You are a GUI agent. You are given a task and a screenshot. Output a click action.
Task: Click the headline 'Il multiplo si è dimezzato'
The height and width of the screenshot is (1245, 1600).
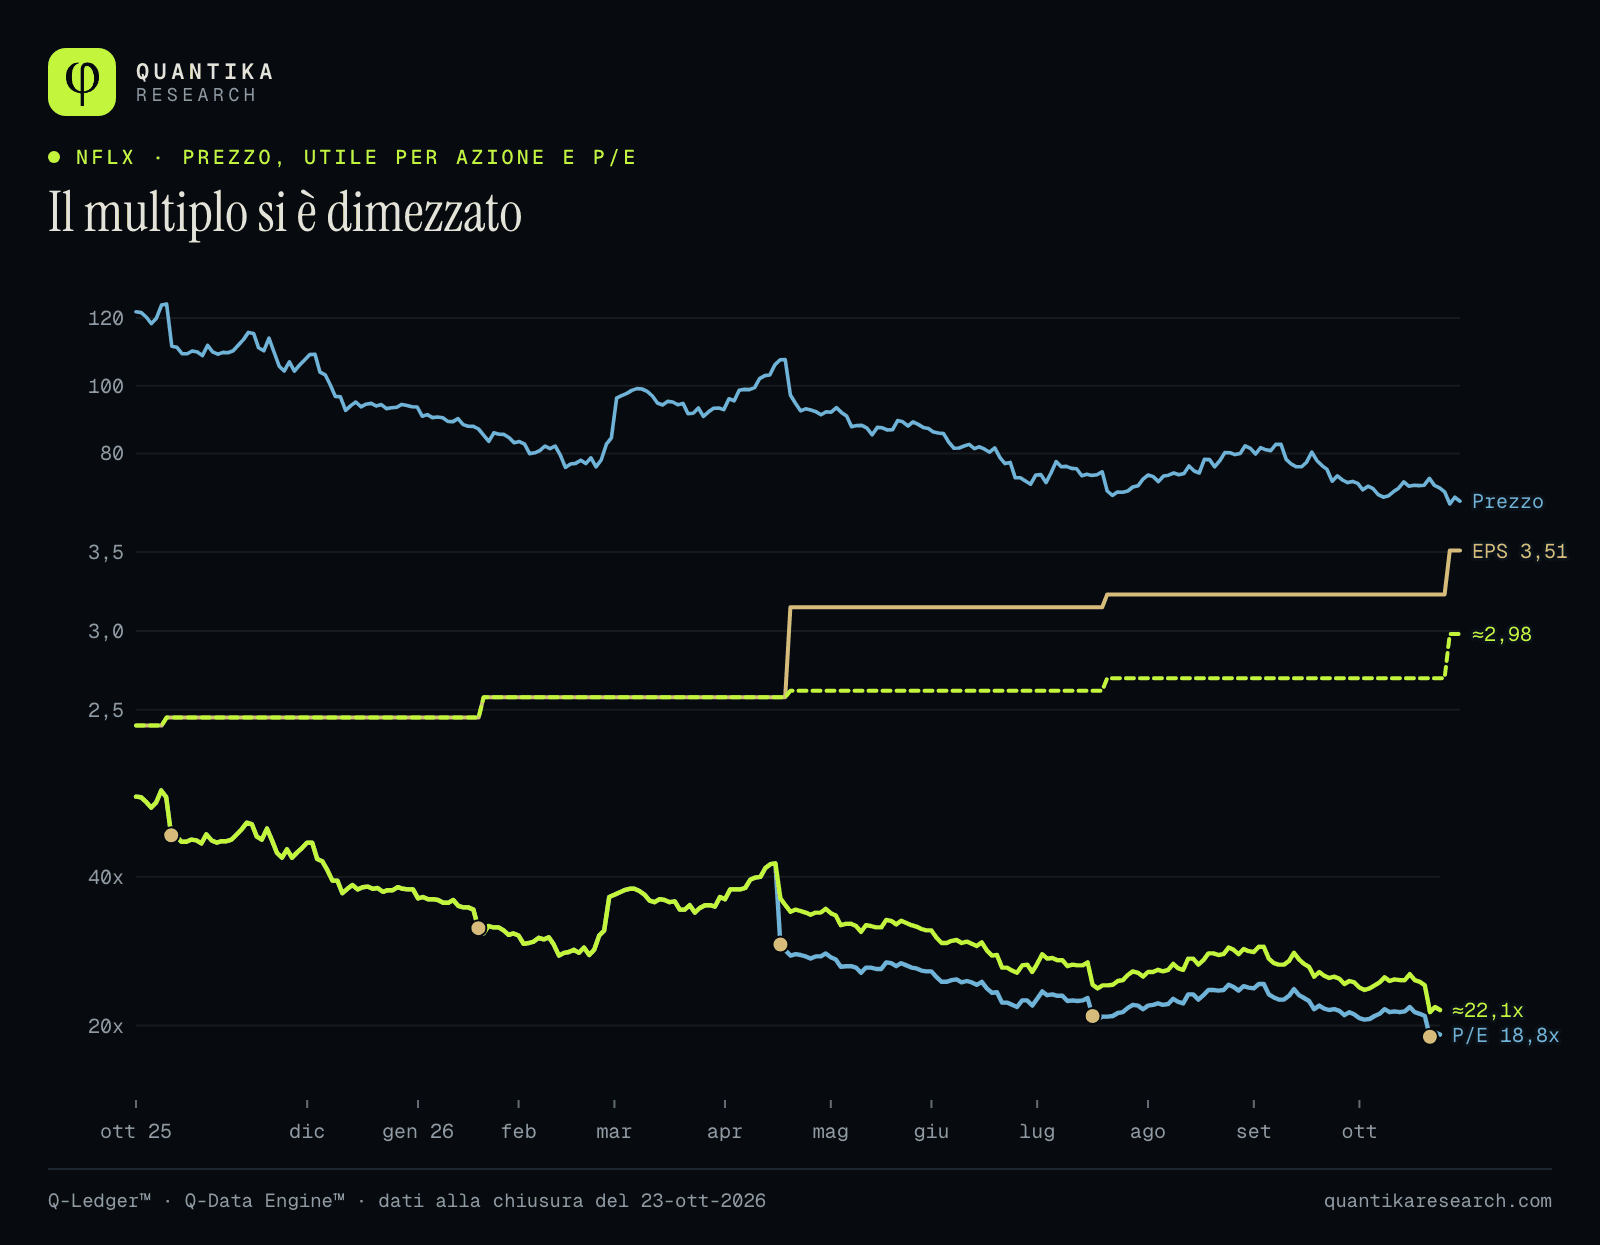click(285, 213)
